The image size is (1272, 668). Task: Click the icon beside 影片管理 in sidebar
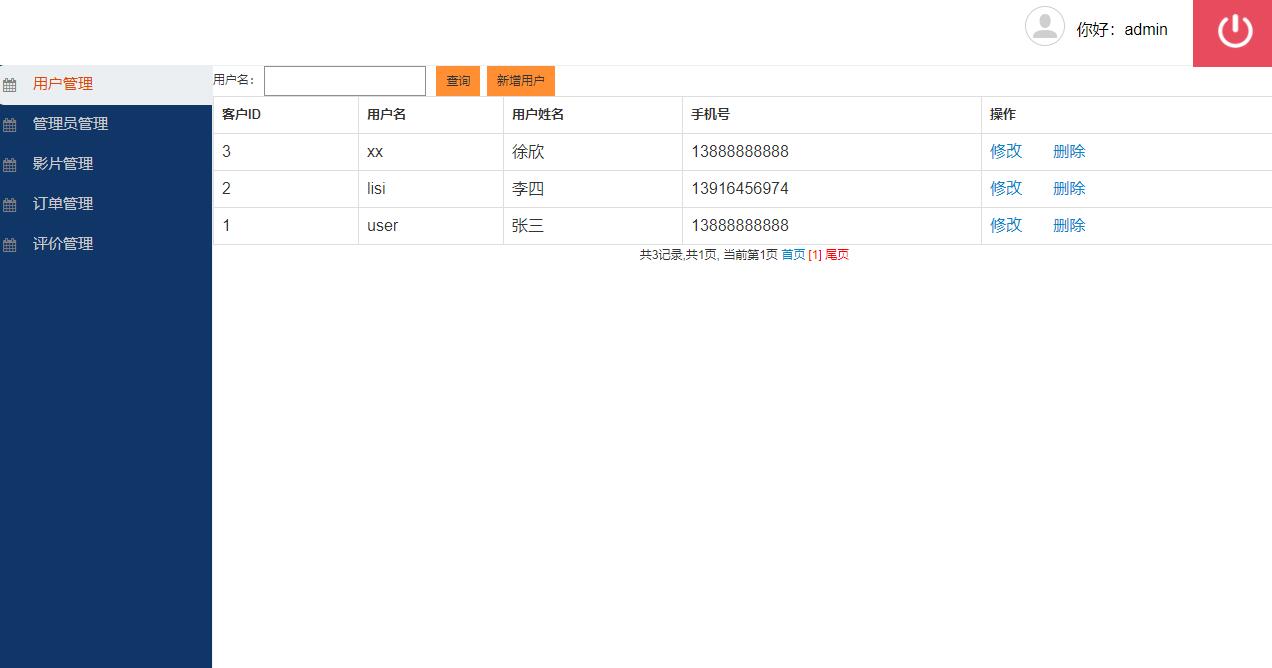pyautogui.click(x=11, y=164)
